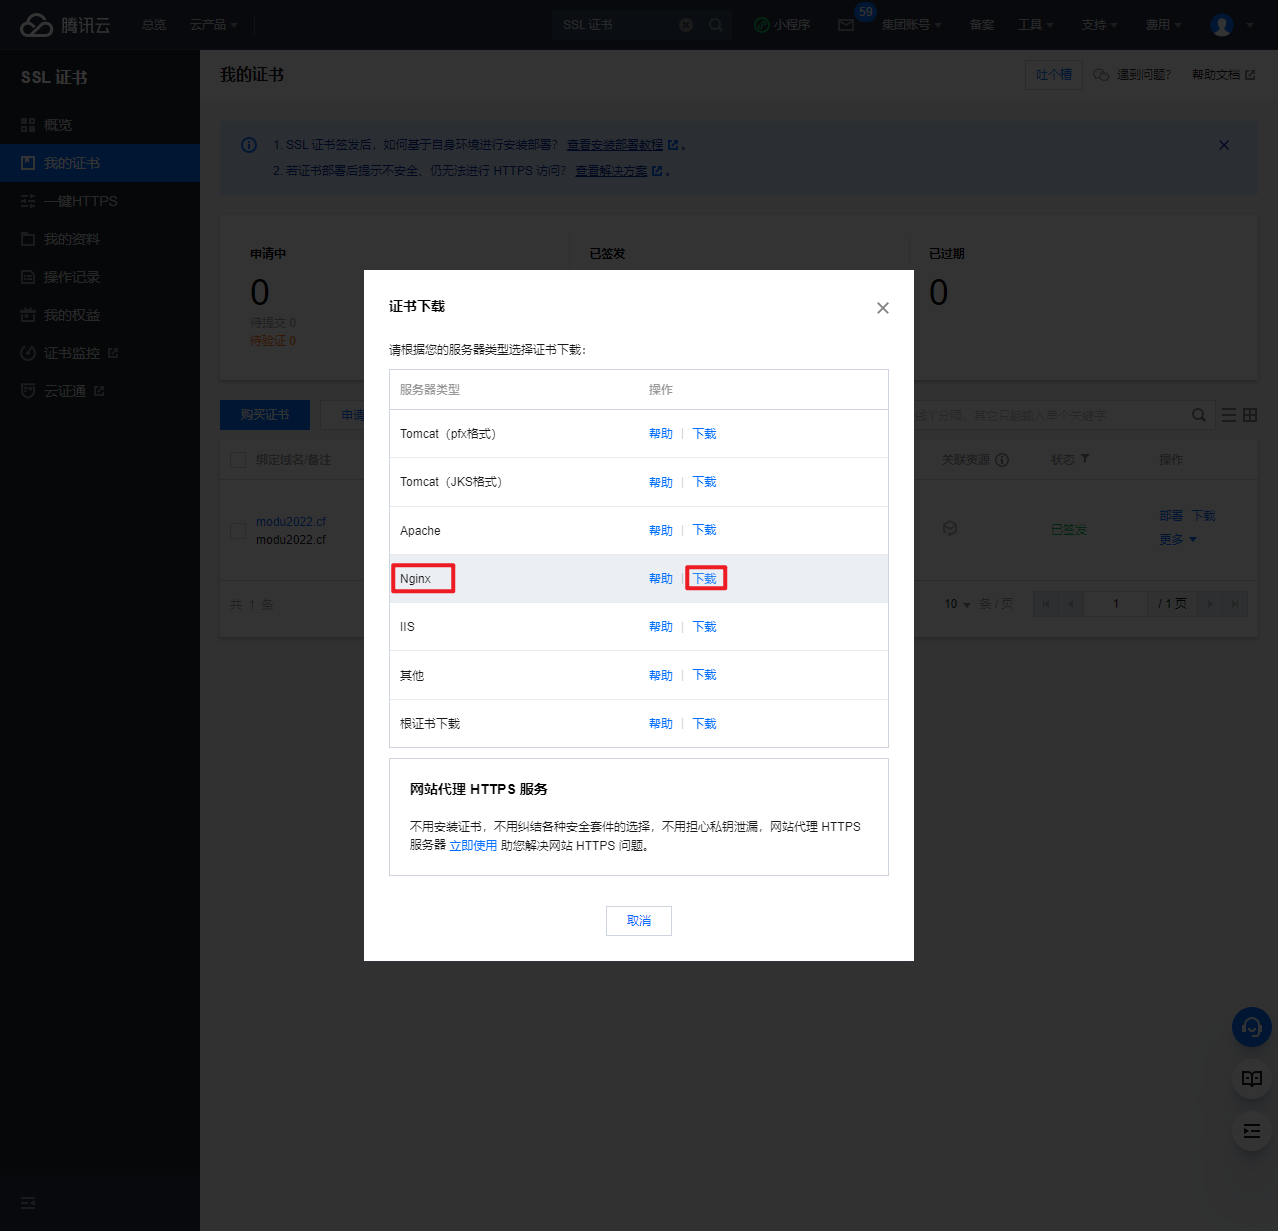The height and width of the screenshot is (1231, 1278).
Task: Download the Nginx certificate
Action: pos(705,579)
